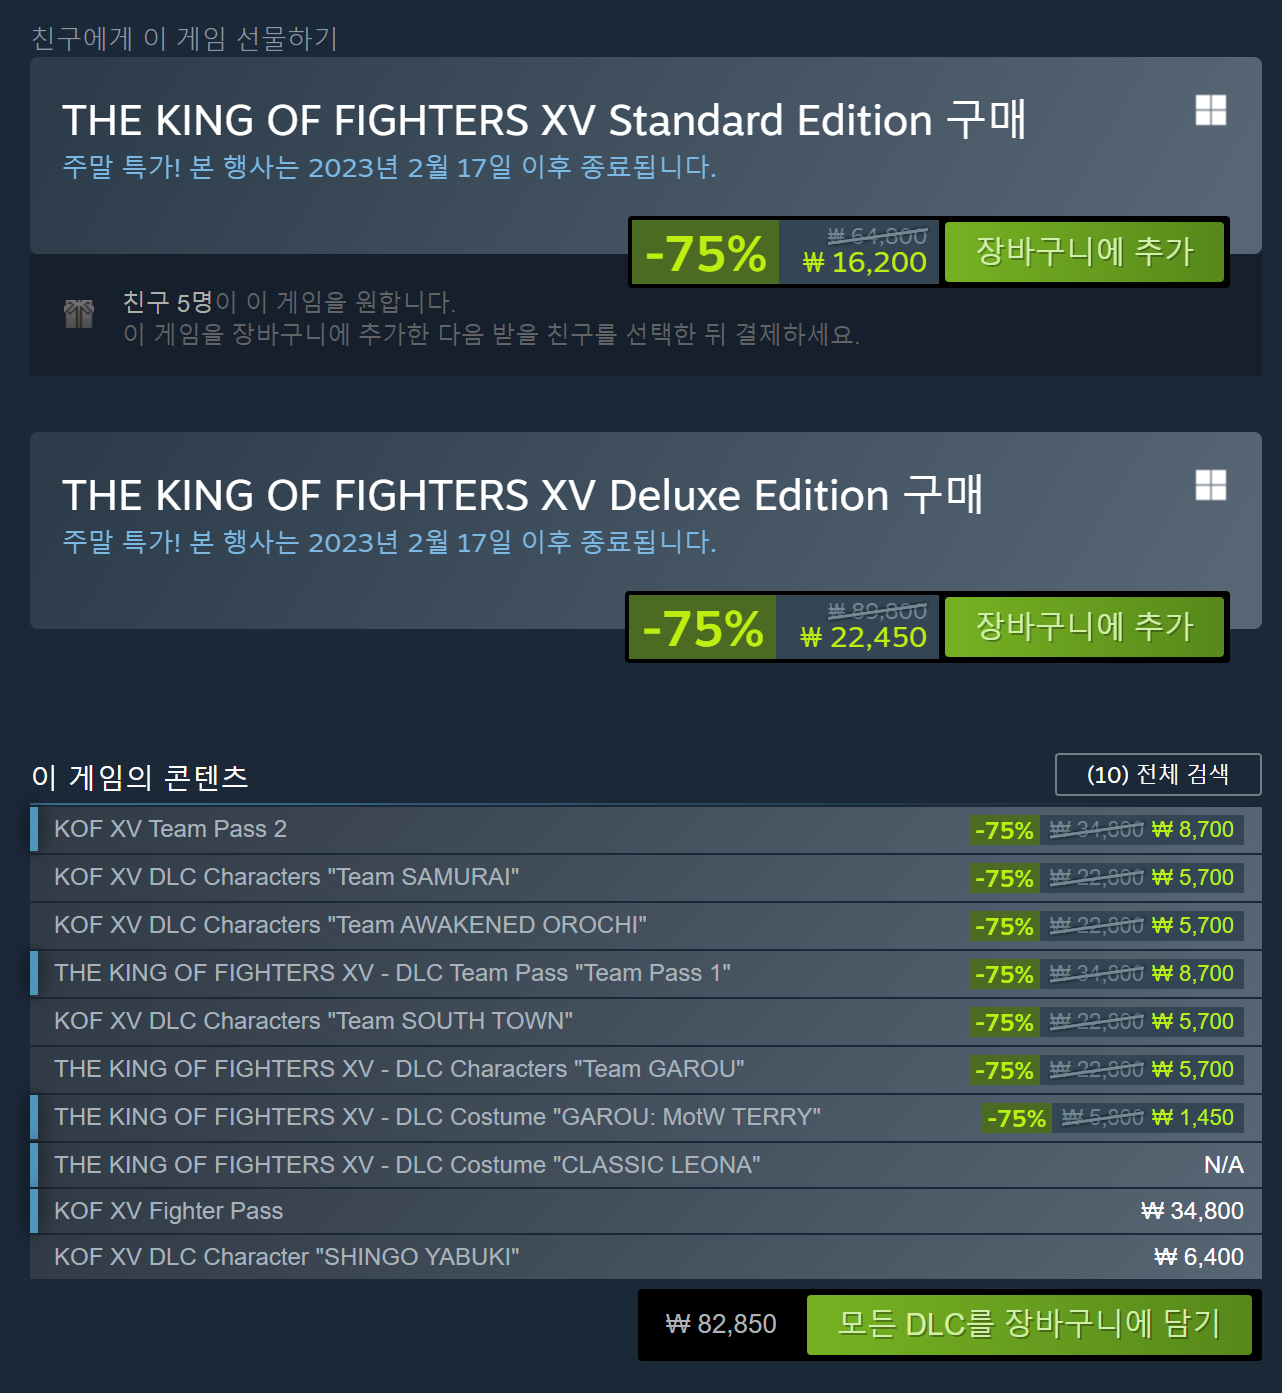Screen dimensions: 1282x1393
Task: Open DLC Team Pass "Team Pass 1"
Action: (x=393, y=973)
